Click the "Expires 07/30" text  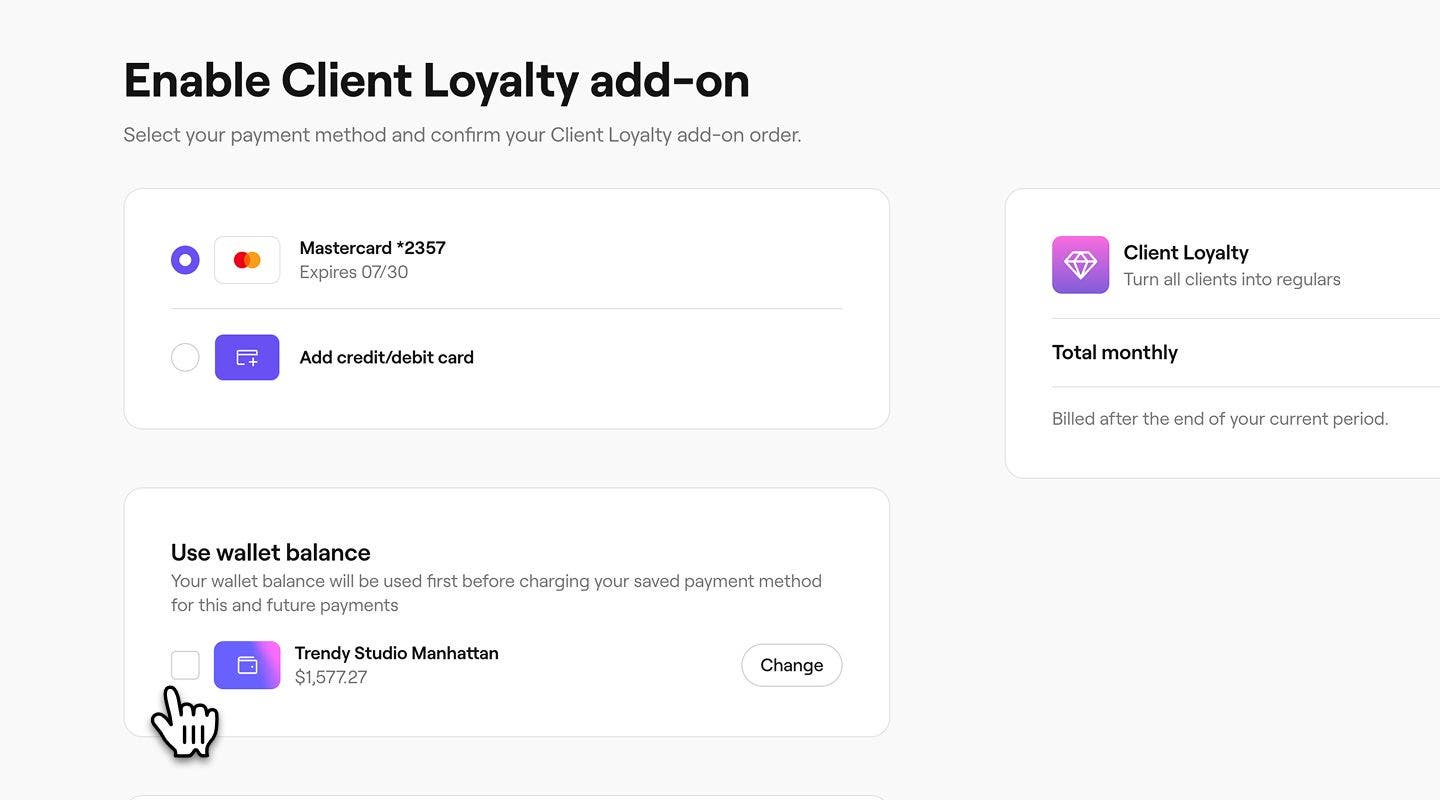353,272
